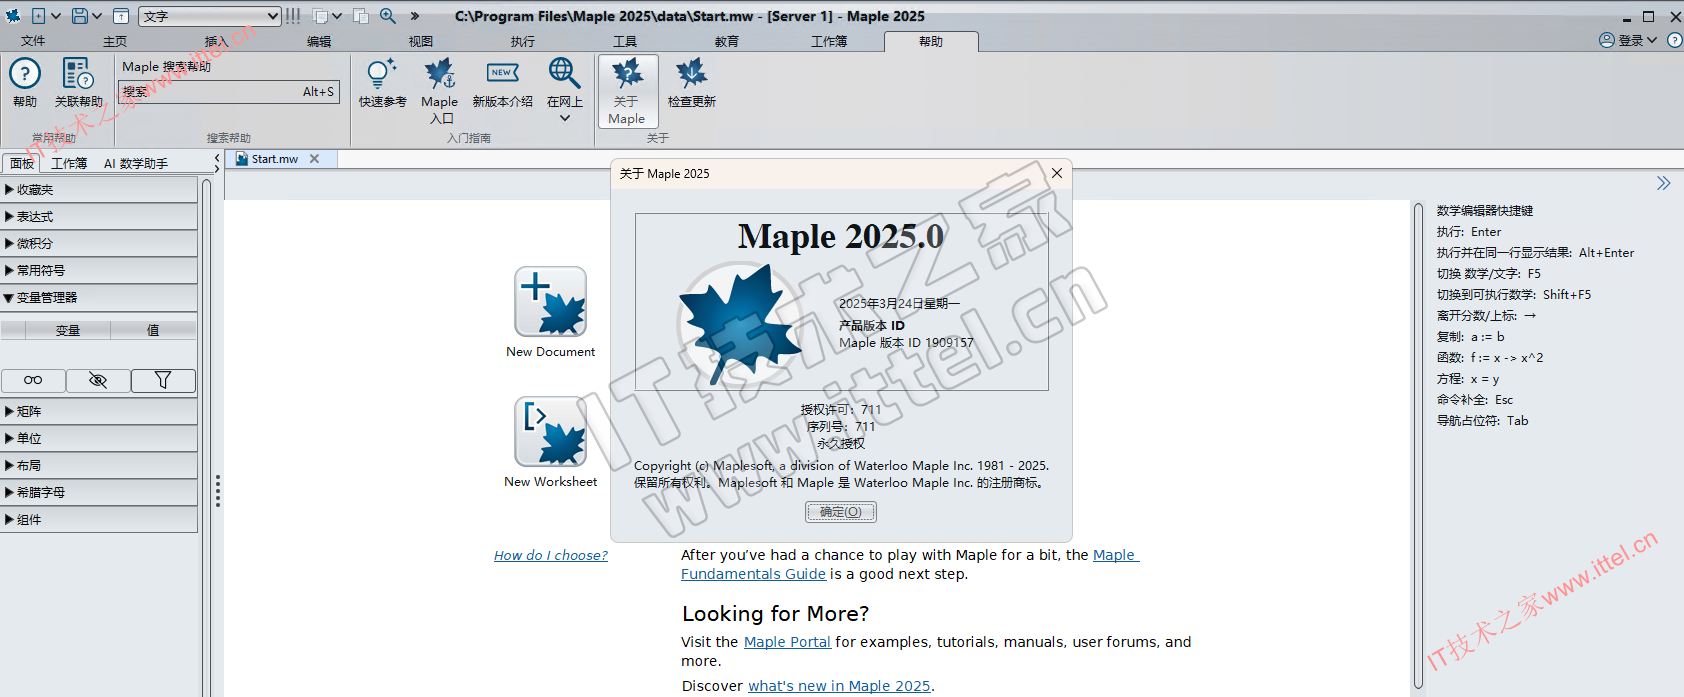Click the help question icon beside 登录
Viewport: 1684px width, 697px height.
(1675, 40)
